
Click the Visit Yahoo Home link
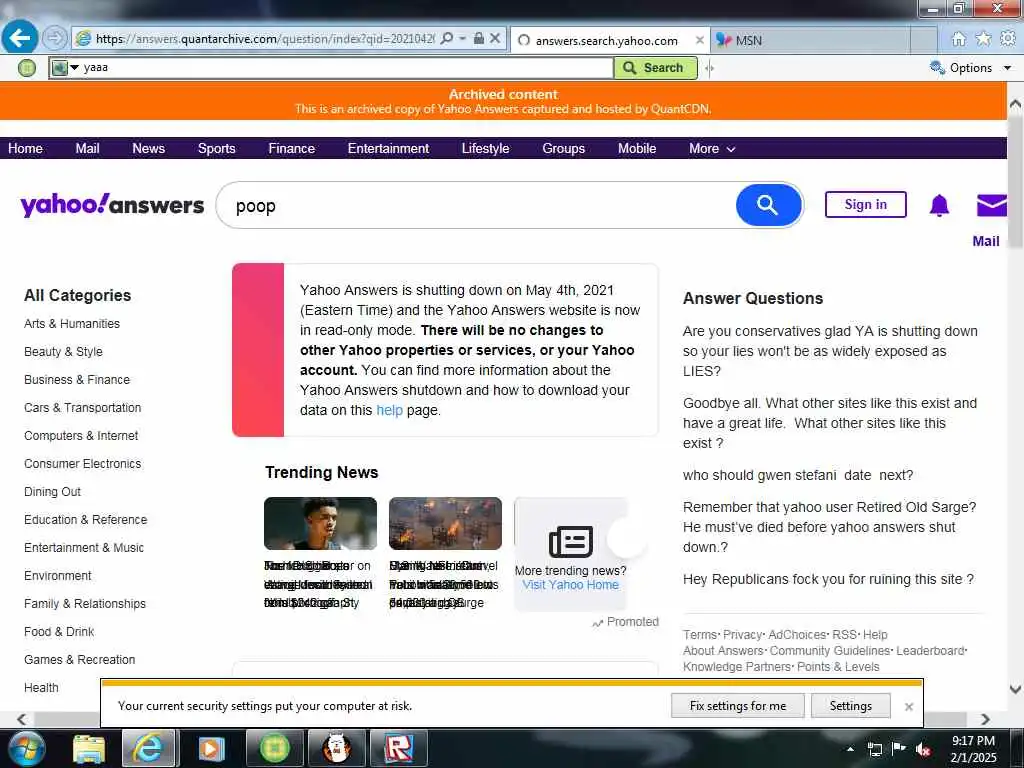click(x=570, y=585)
